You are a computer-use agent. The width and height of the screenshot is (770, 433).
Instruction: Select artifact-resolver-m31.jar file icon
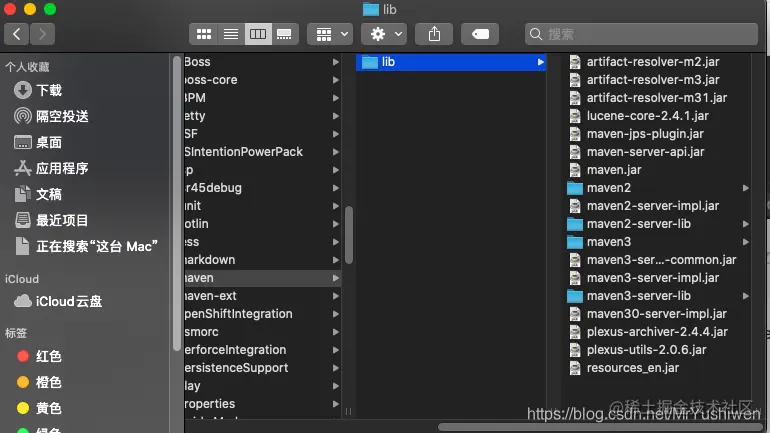coord(575,98)
